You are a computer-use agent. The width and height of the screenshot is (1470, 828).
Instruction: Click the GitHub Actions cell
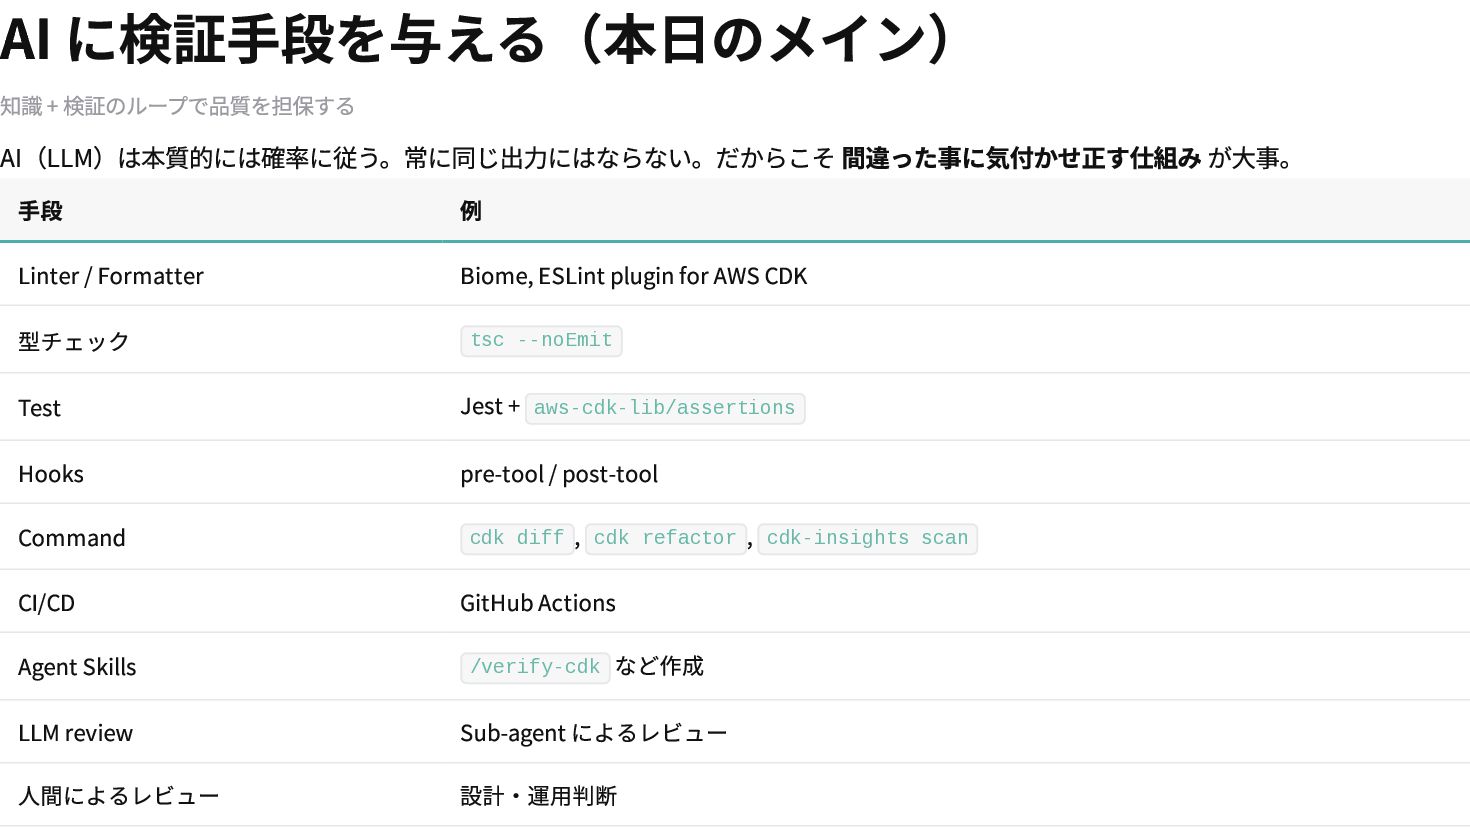click(x=537, y=603)
